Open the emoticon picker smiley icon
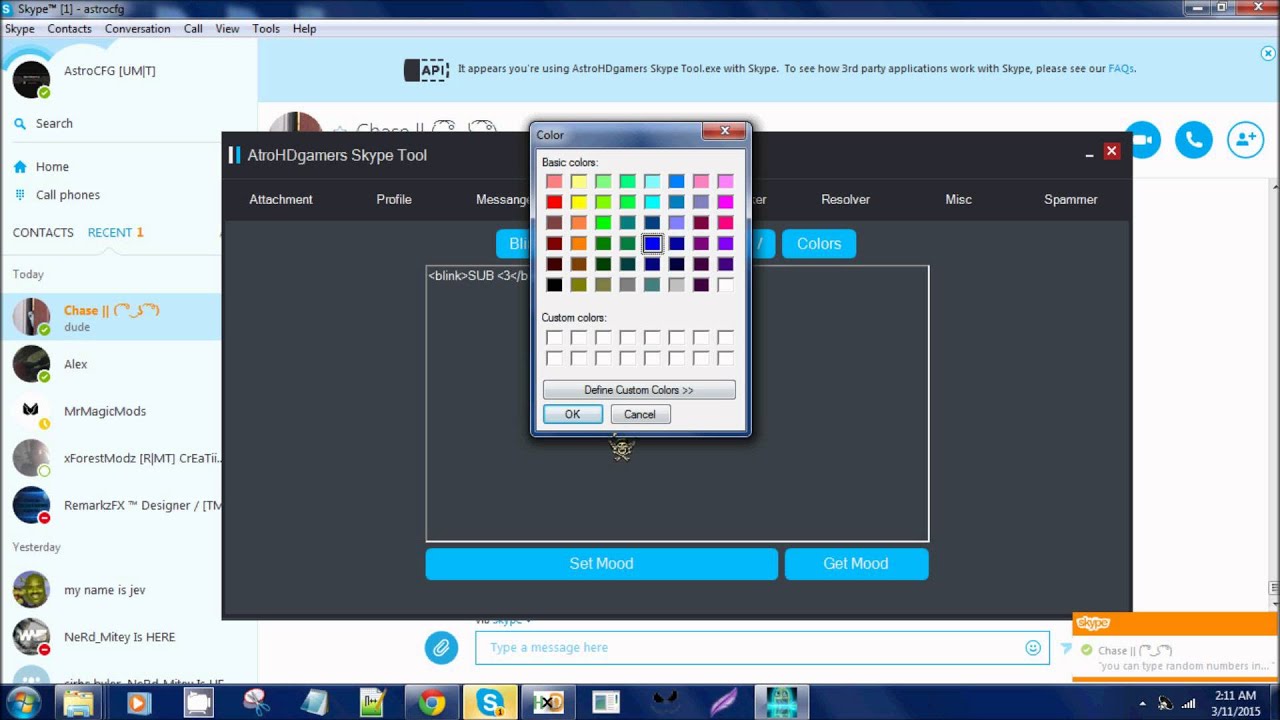 1033,648
